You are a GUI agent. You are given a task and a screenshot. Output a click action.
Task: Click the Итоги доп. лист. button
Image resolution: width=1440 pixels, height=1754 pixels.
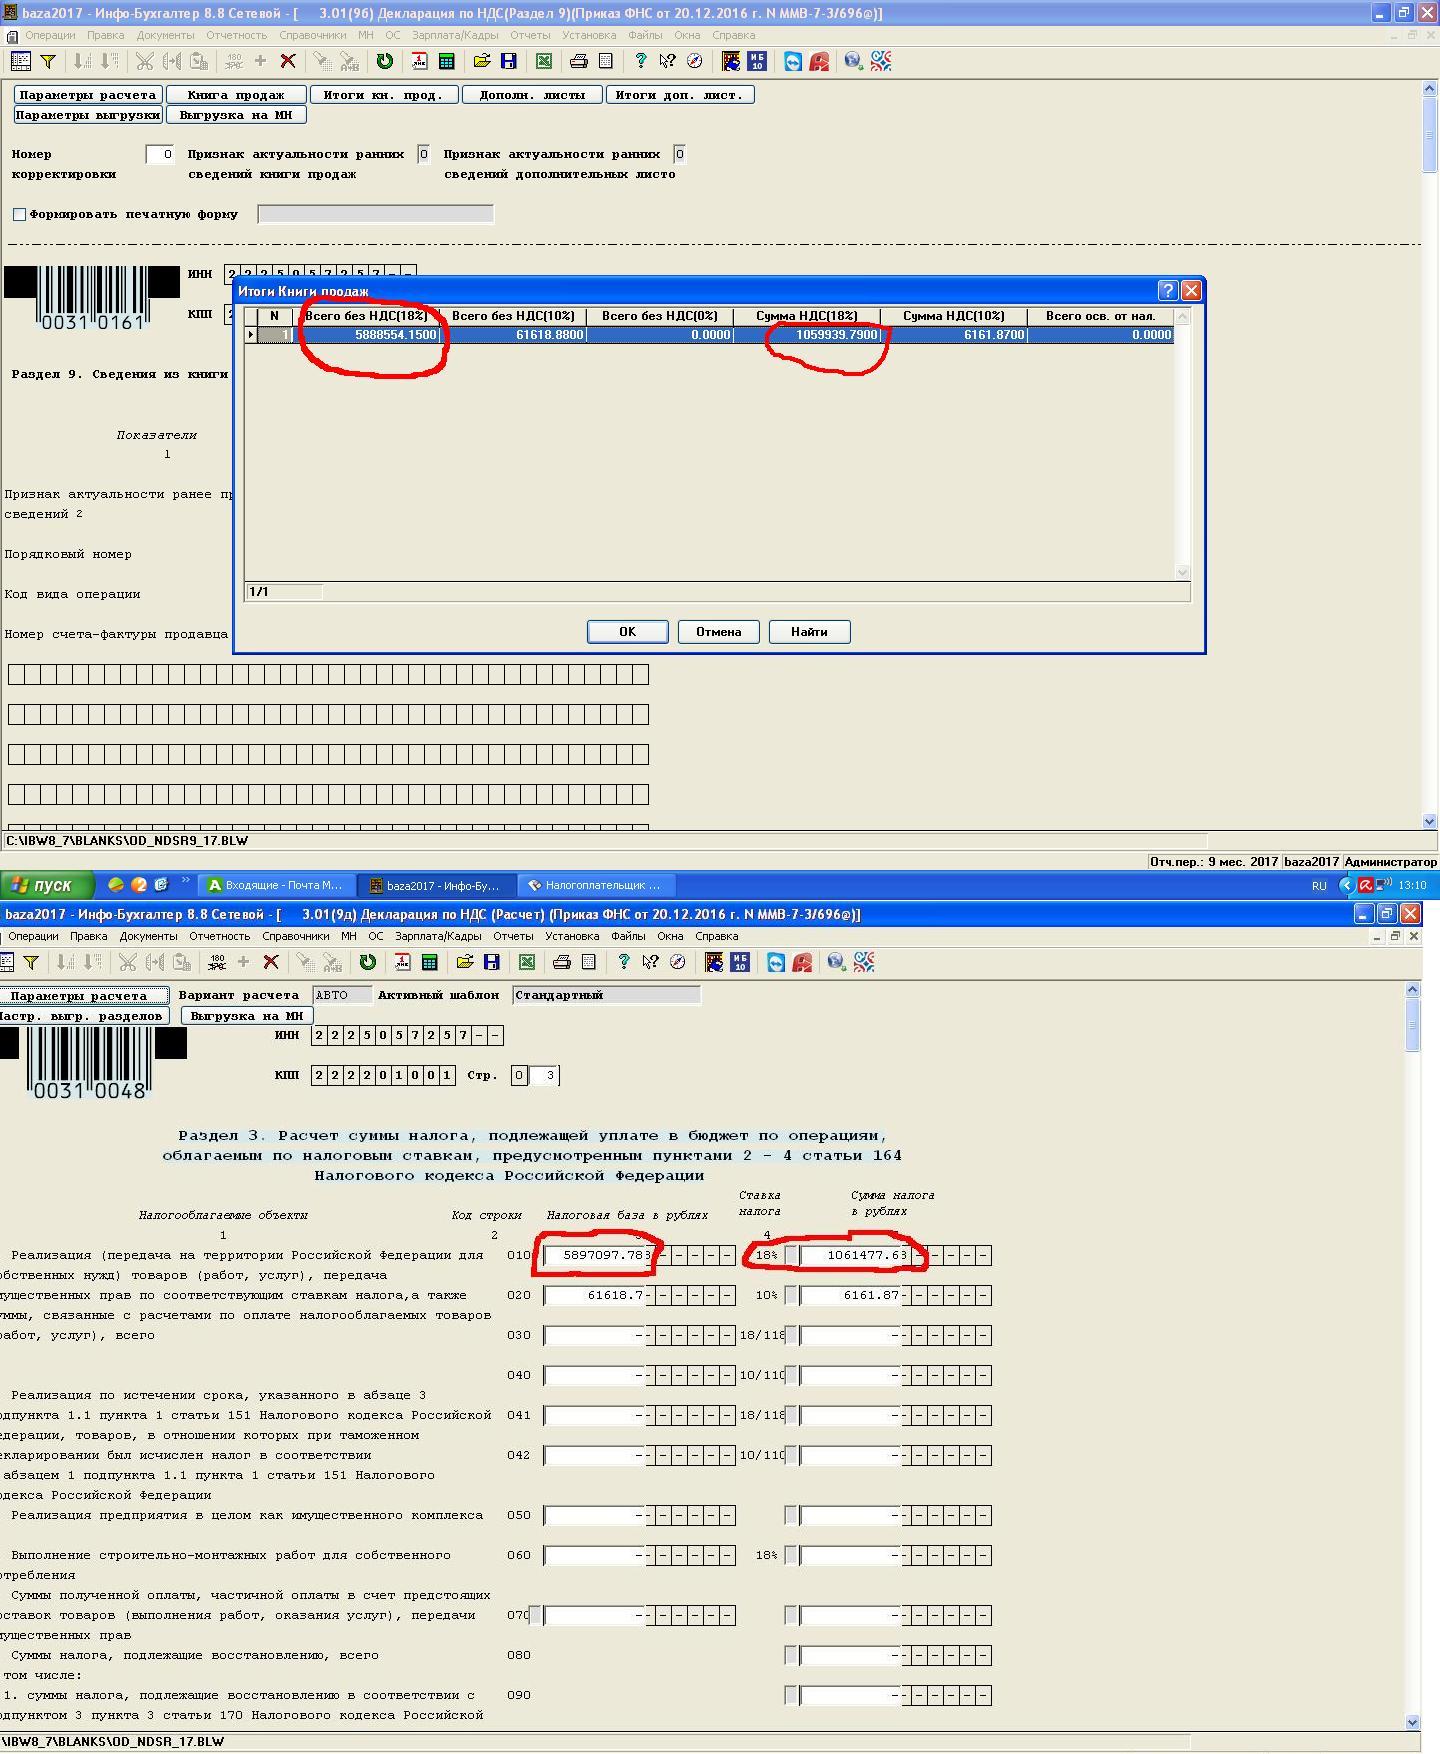(680, 95)
